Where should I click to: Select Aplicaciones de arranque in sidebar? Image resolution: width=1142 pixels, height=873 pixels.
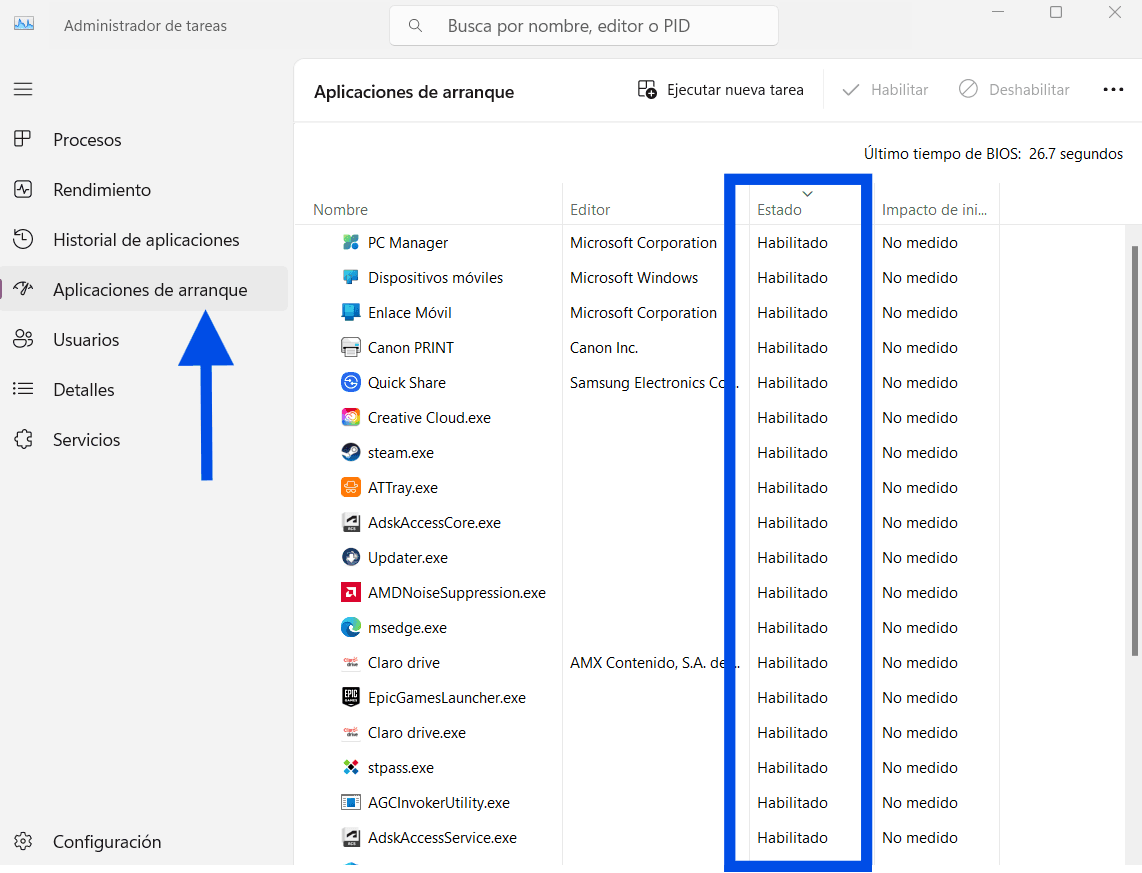pos(144,289)
